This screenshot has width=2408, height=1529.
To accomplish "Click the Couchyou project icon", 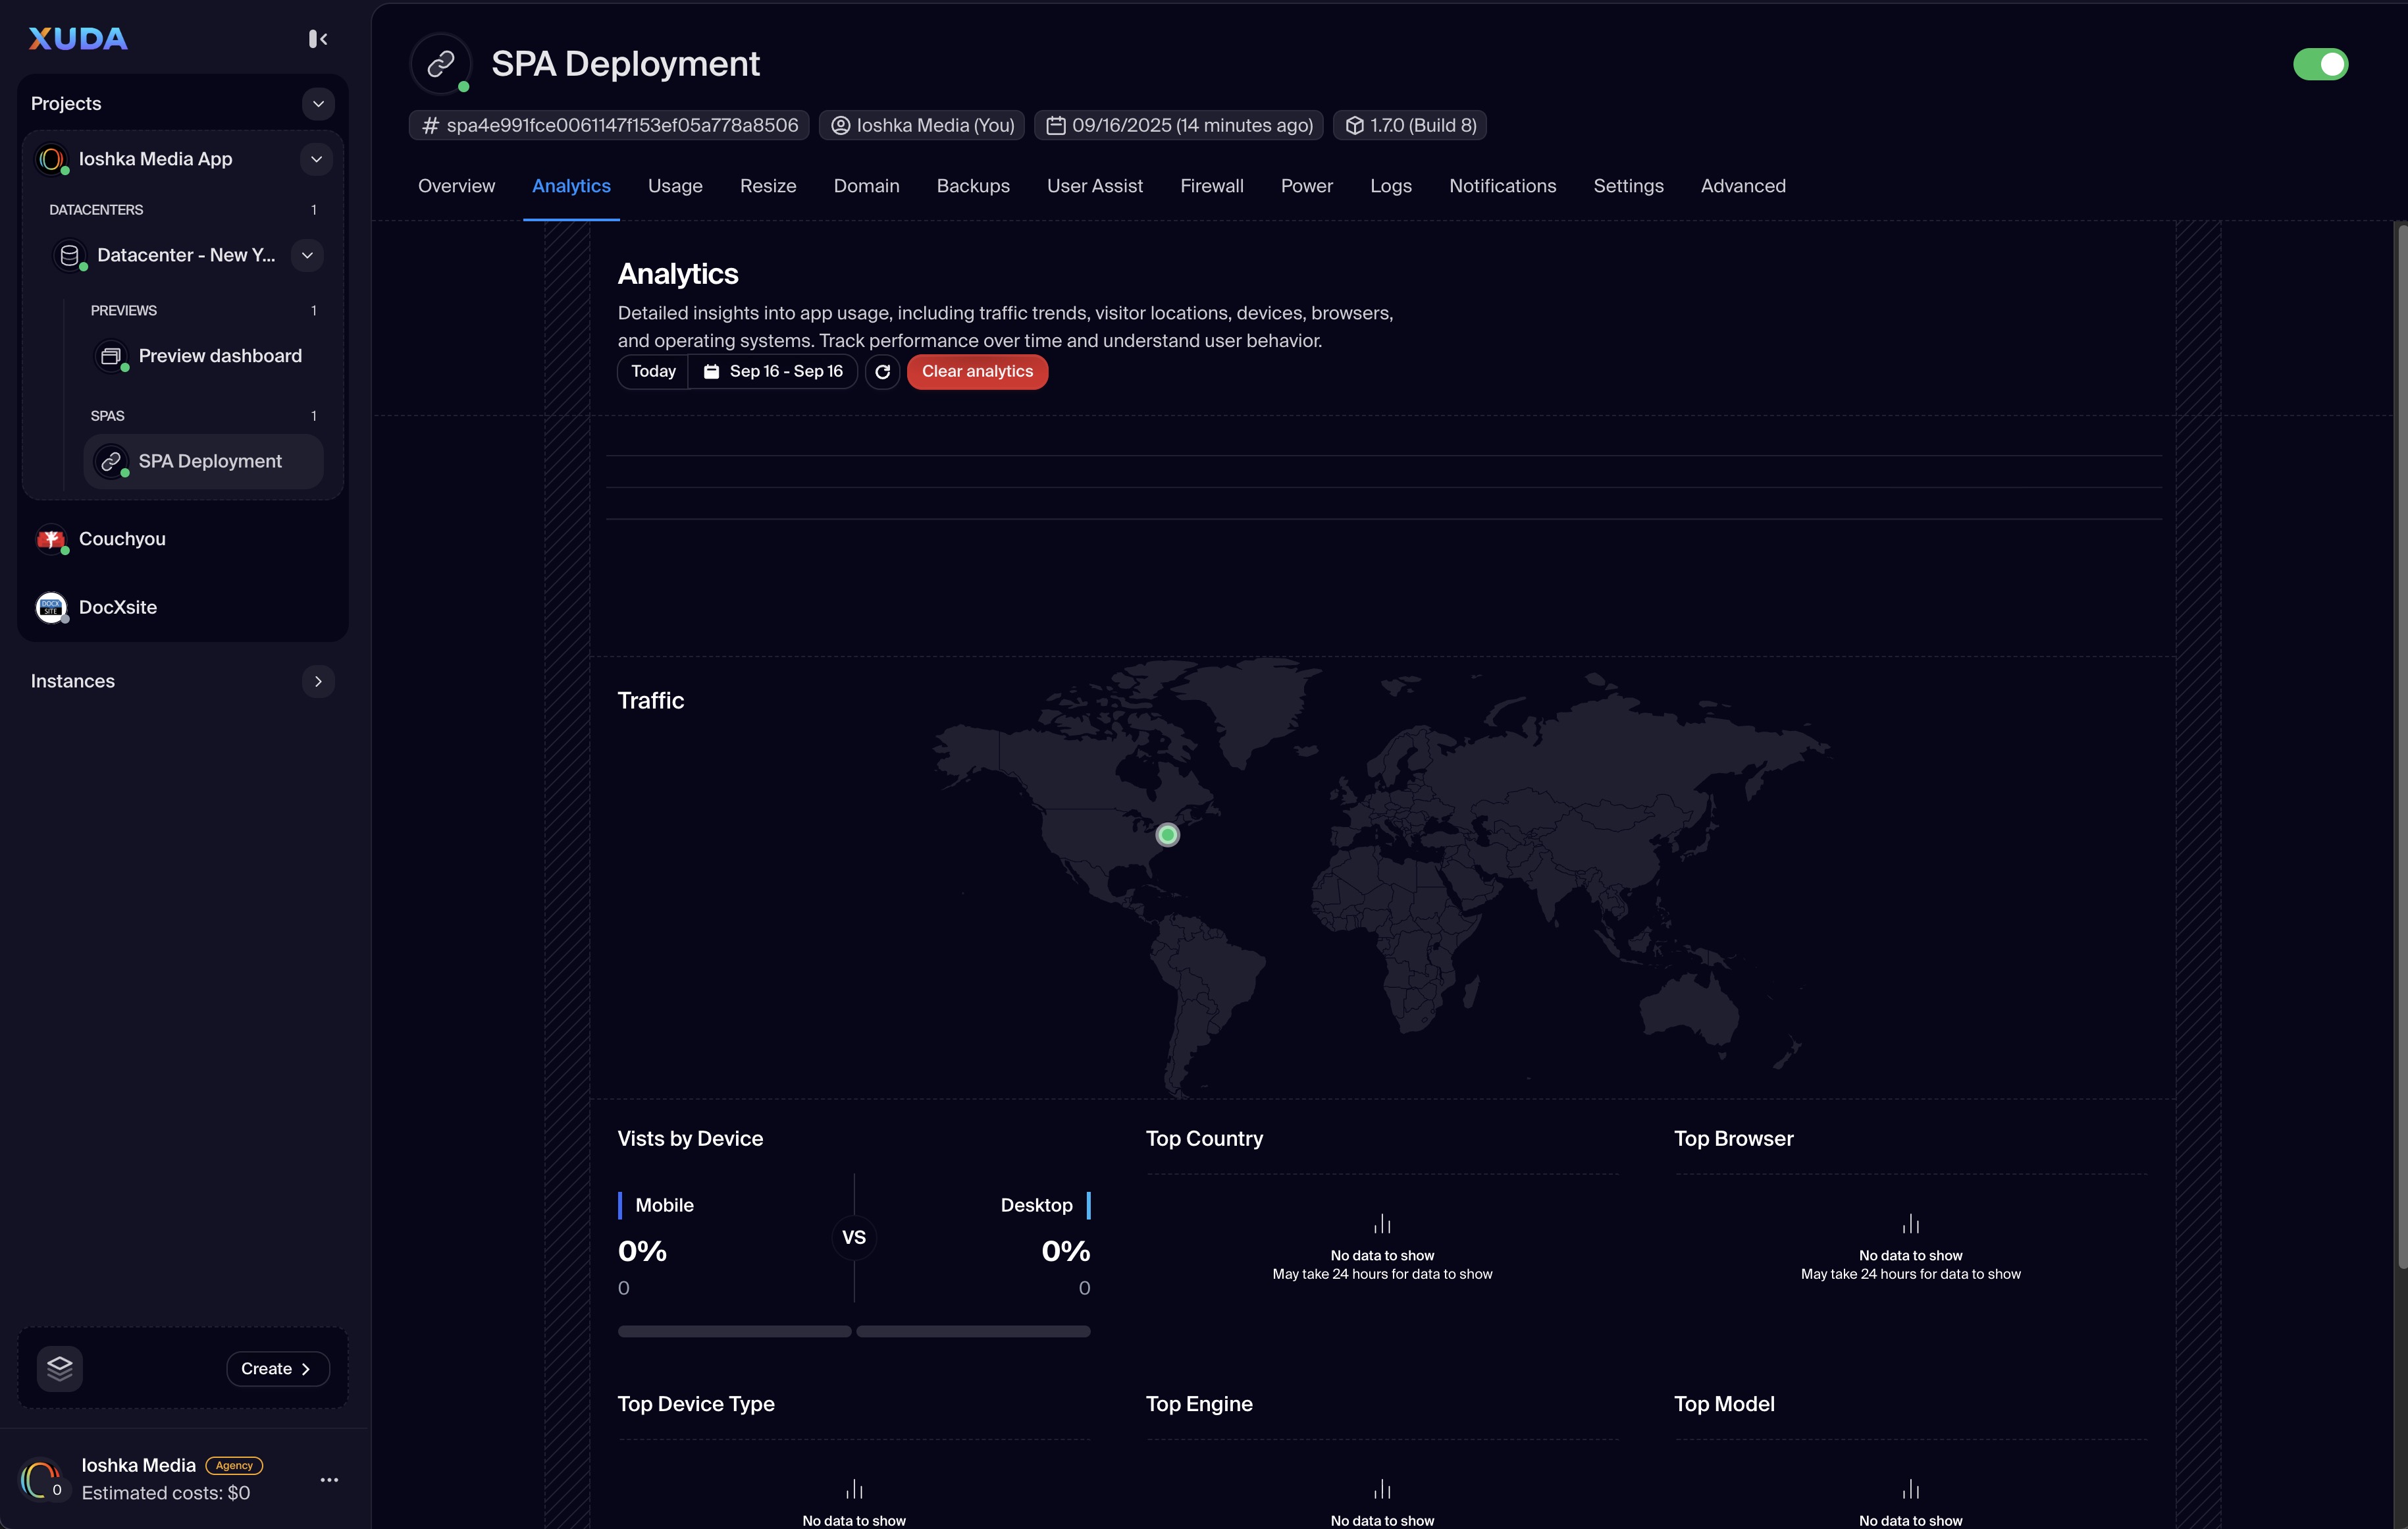I will click(51, 539).
